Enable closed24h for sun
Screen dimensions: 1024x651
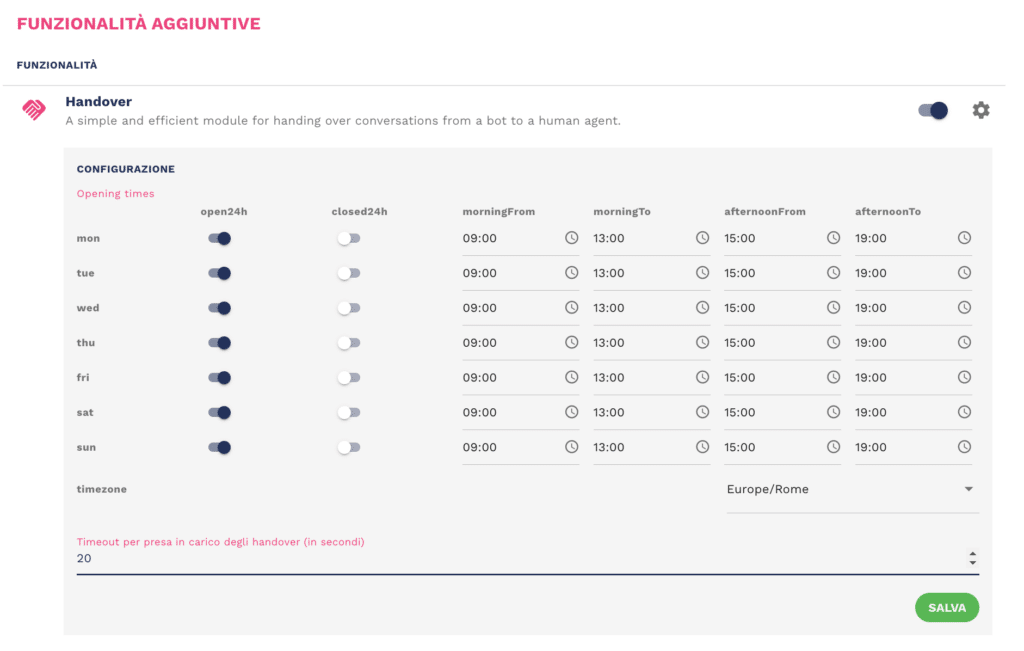tap(349, 447)
